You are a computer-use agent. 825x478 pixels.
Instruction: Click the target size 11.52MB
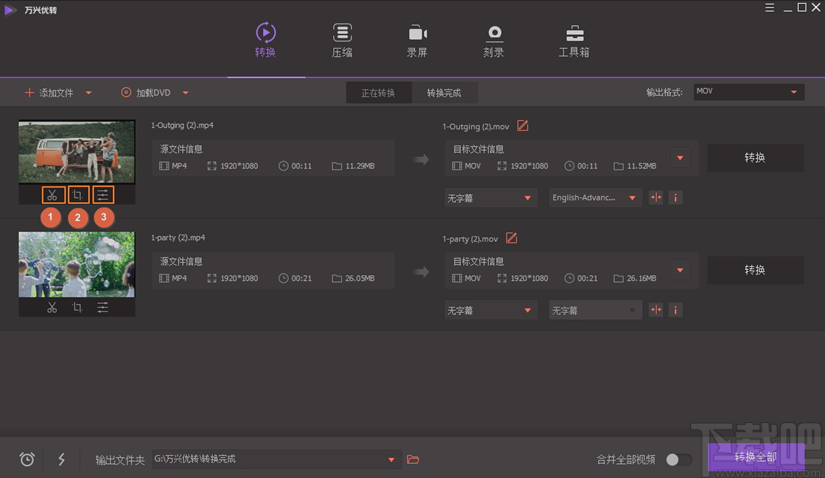(641, 166)
